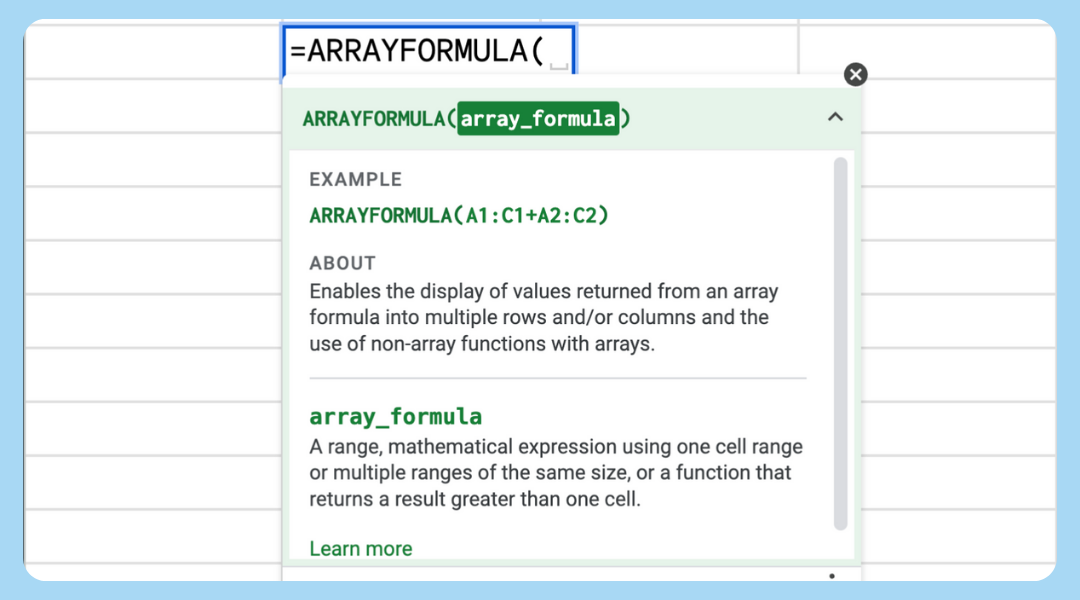Viewport: 1080px width, 600px height.
Task: Click the highlighted array_formula argument chip
Action: pos(538,119)
